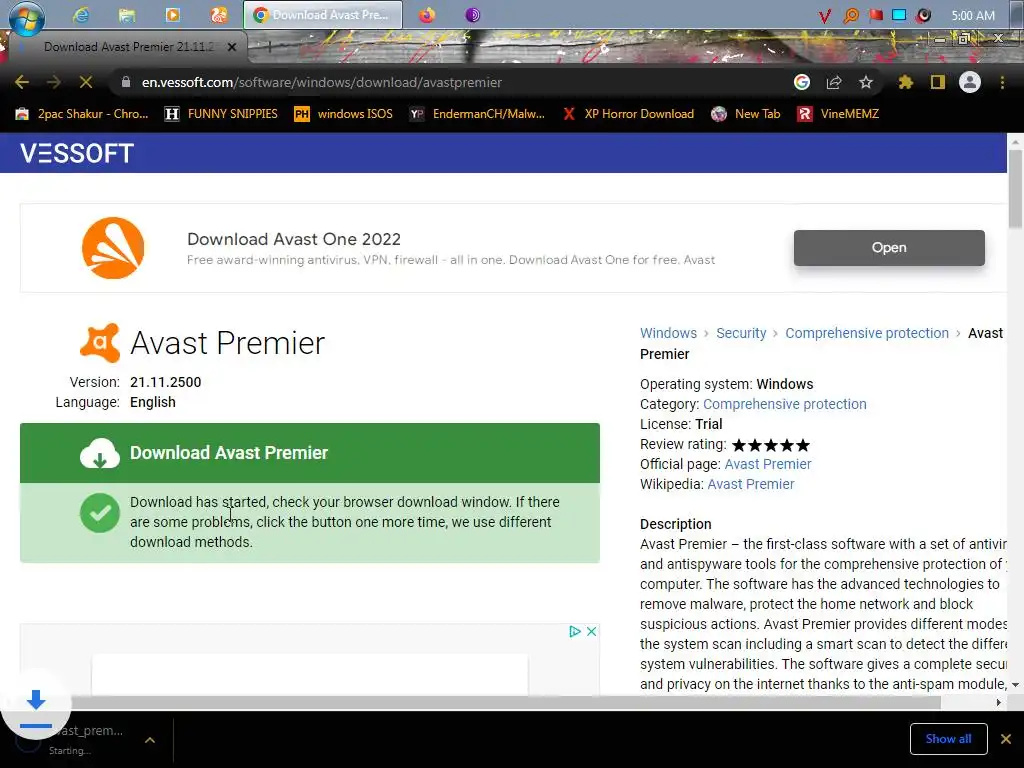1024x768 pixels.
Task: Launch Internet Explorer from the taskbar
Action: coord(81,14)
